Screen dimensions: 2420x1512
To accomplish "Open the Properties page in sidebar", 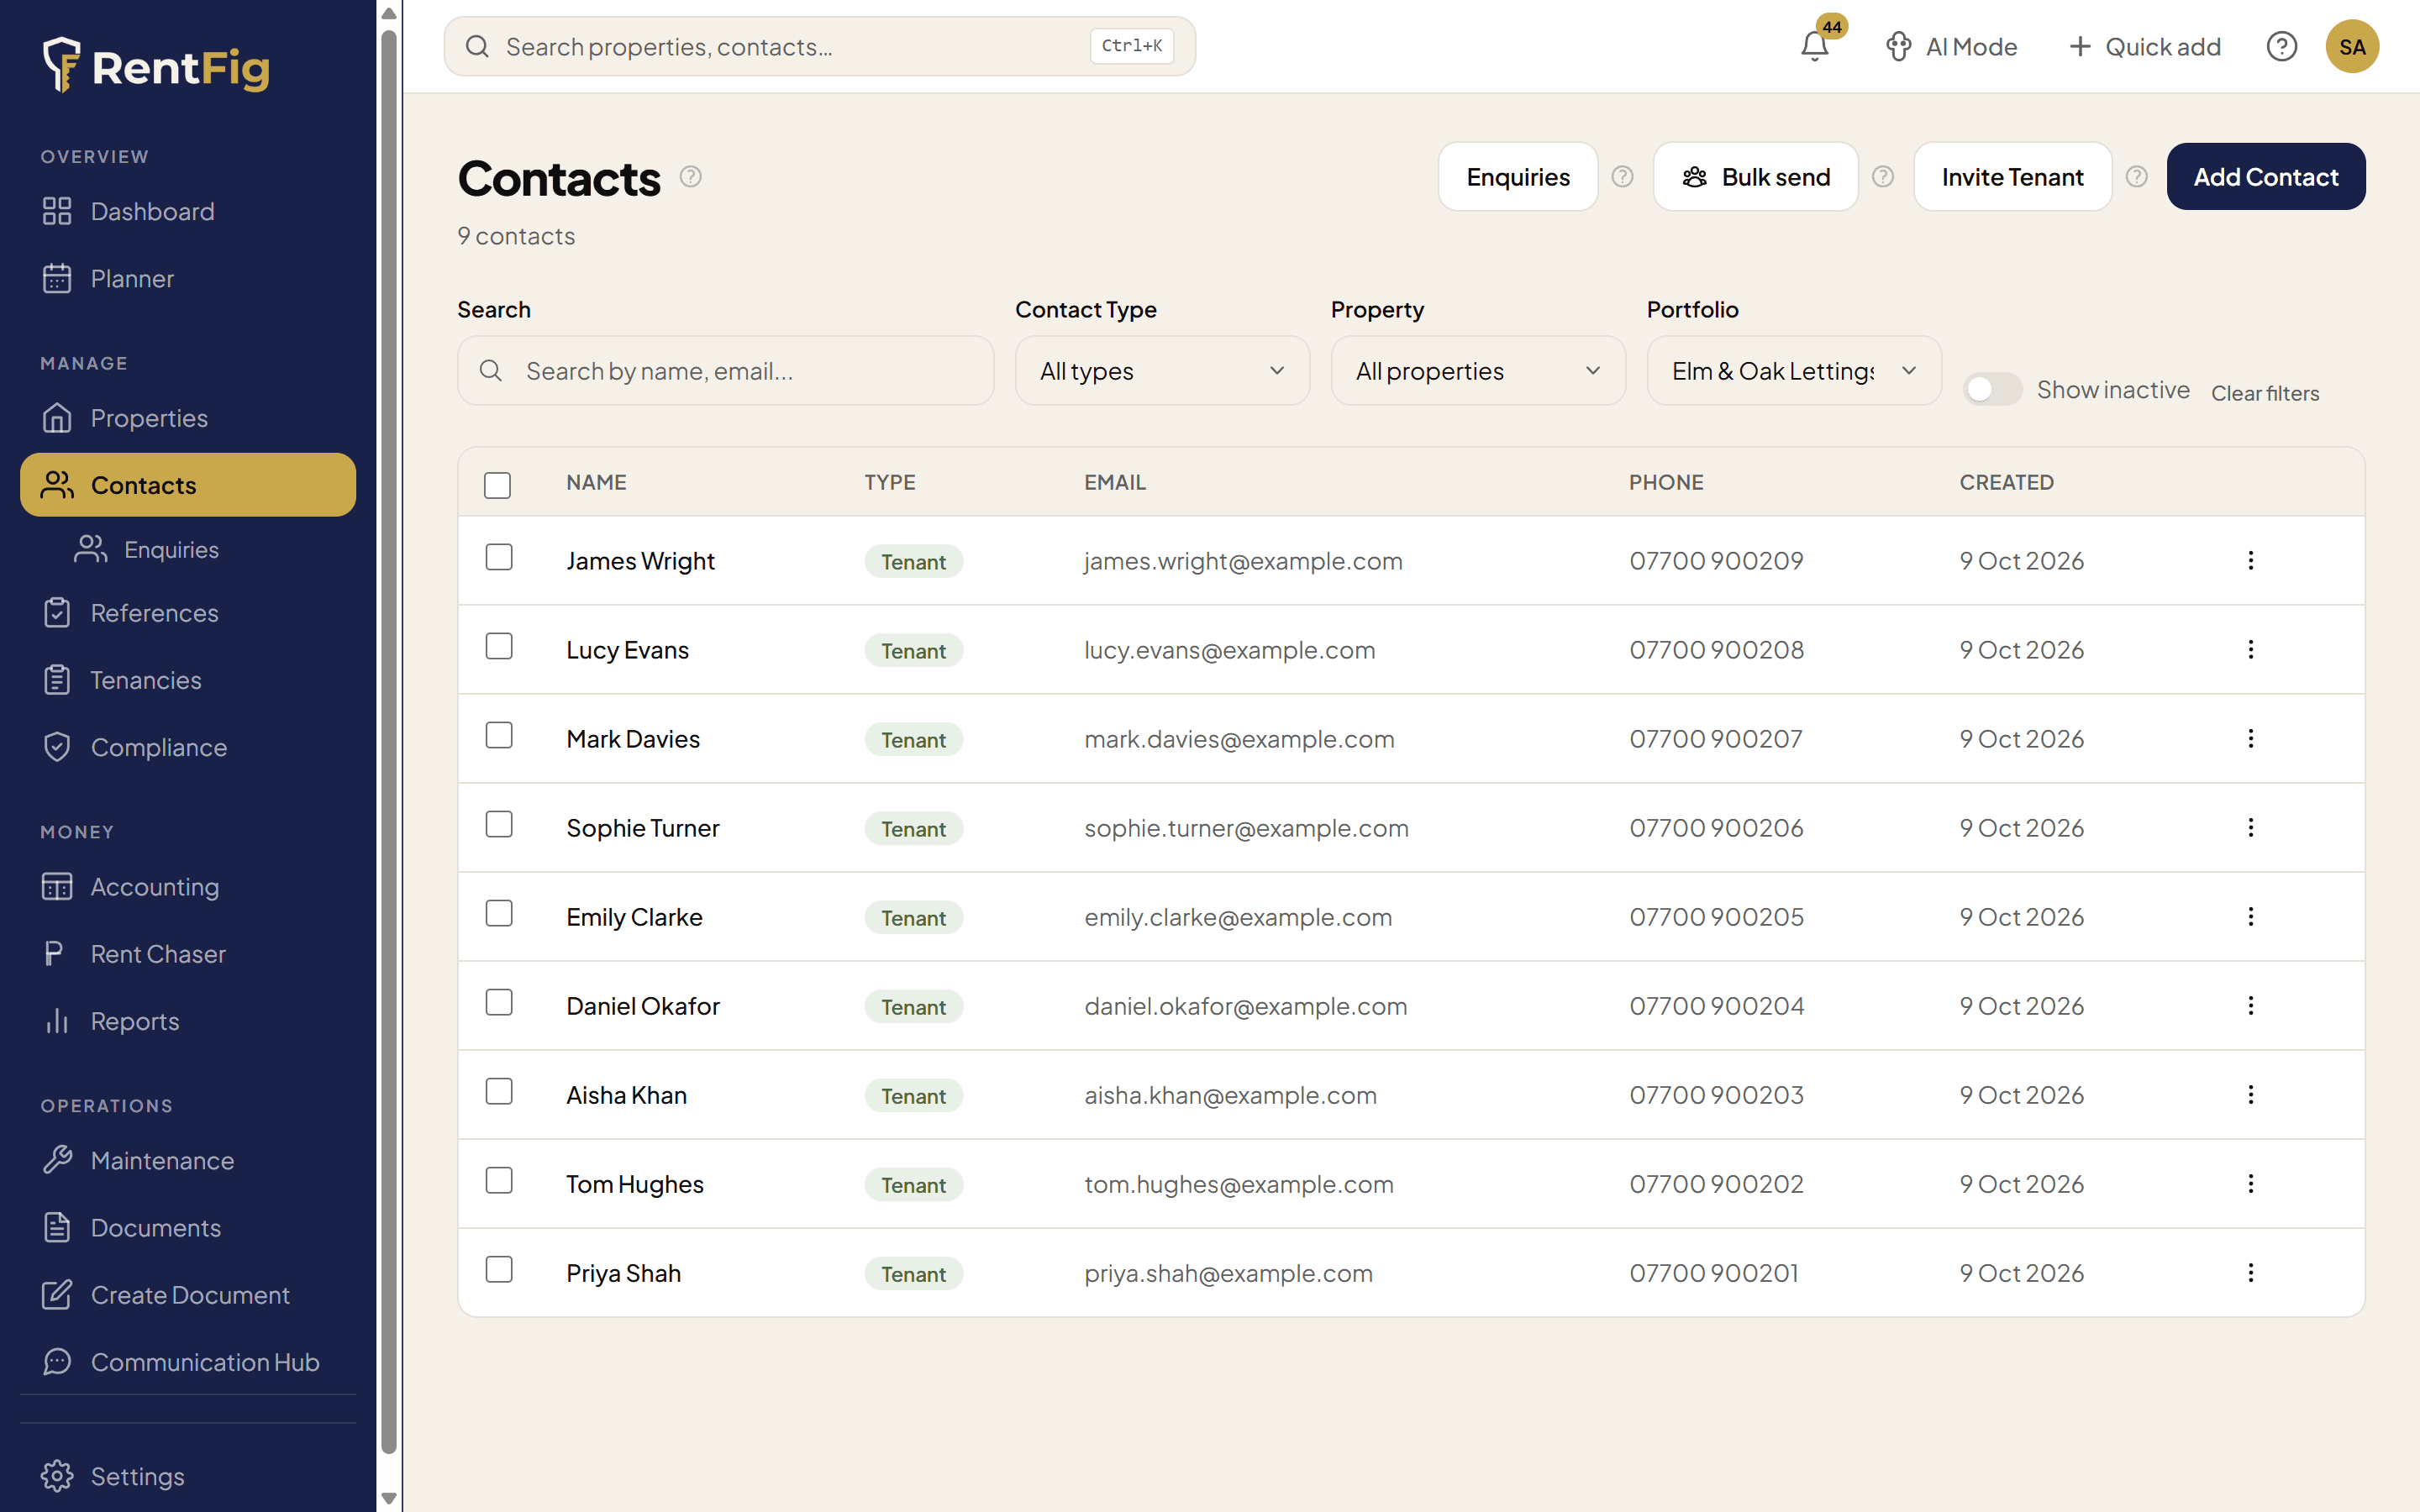I will (188, 418).
